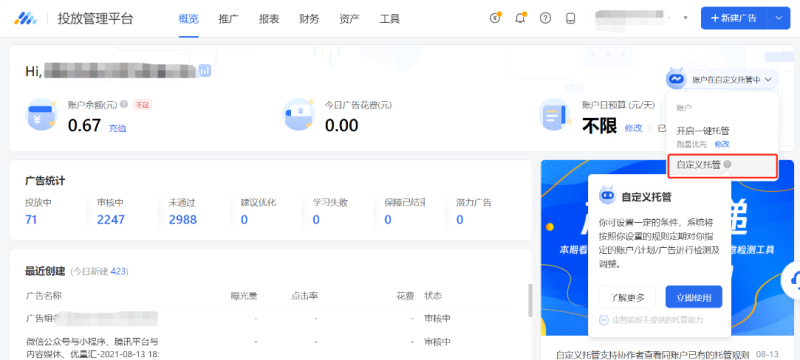This screenshot has width=800, height=360.
Task: Open 建议优化 count 0
Action: 244,220
